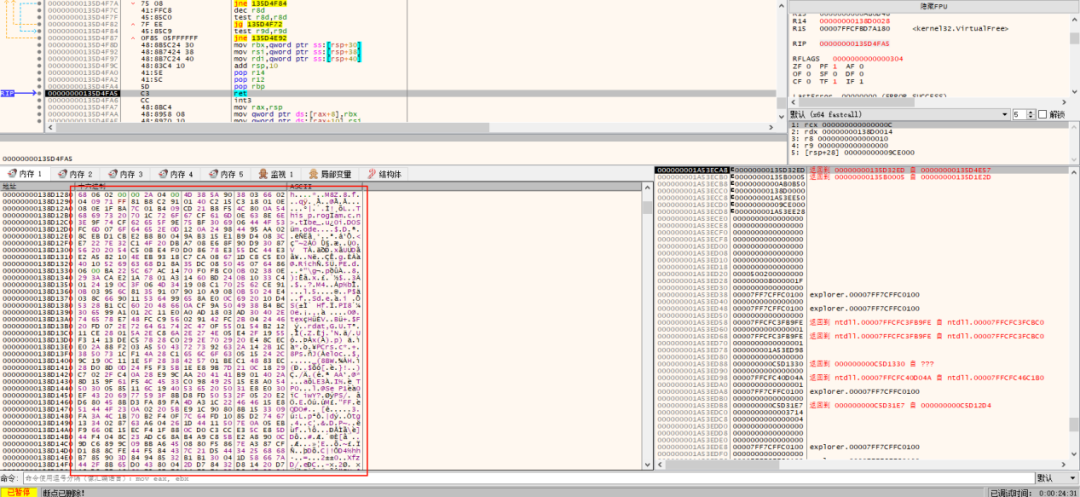Click the 局部变量 locals tab icon
This screenshot has width=1080, height=497.
pos(315,174)
